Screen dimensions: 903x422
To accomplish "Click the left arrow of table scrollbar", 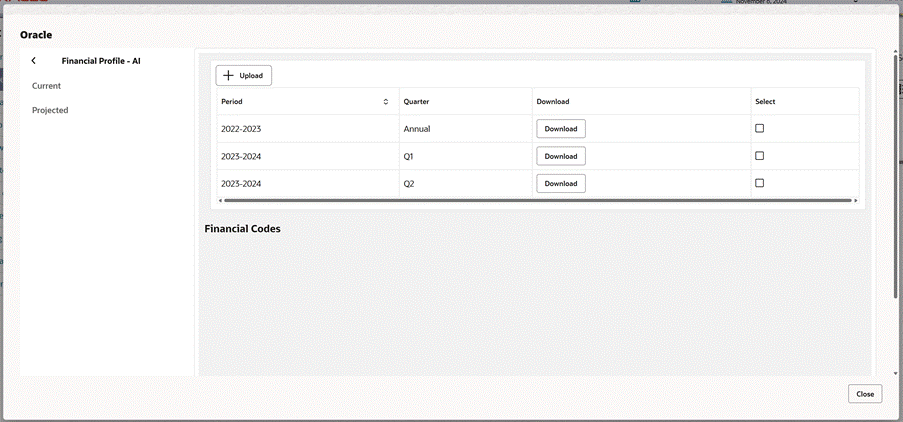I will coord(219,200).
